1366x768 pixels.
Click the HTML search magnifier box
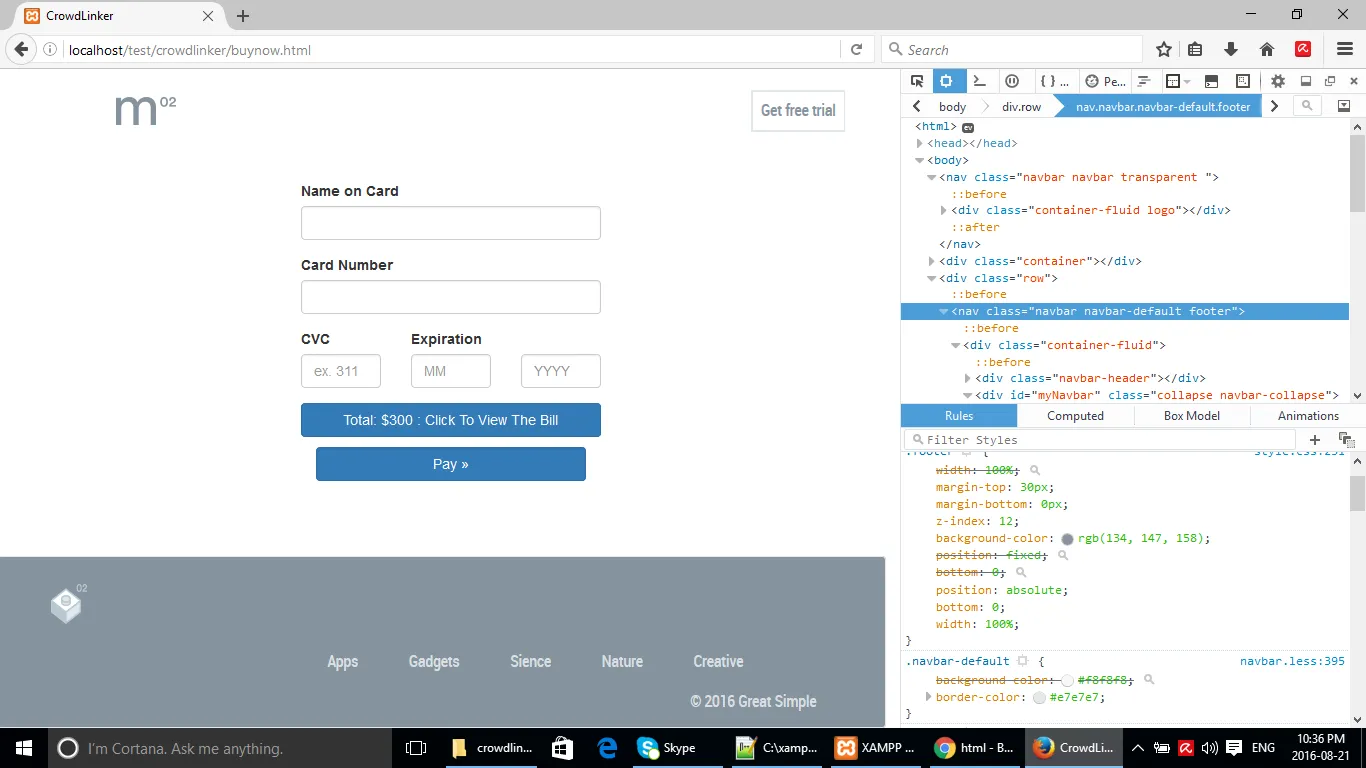(x=1307, y=106)
